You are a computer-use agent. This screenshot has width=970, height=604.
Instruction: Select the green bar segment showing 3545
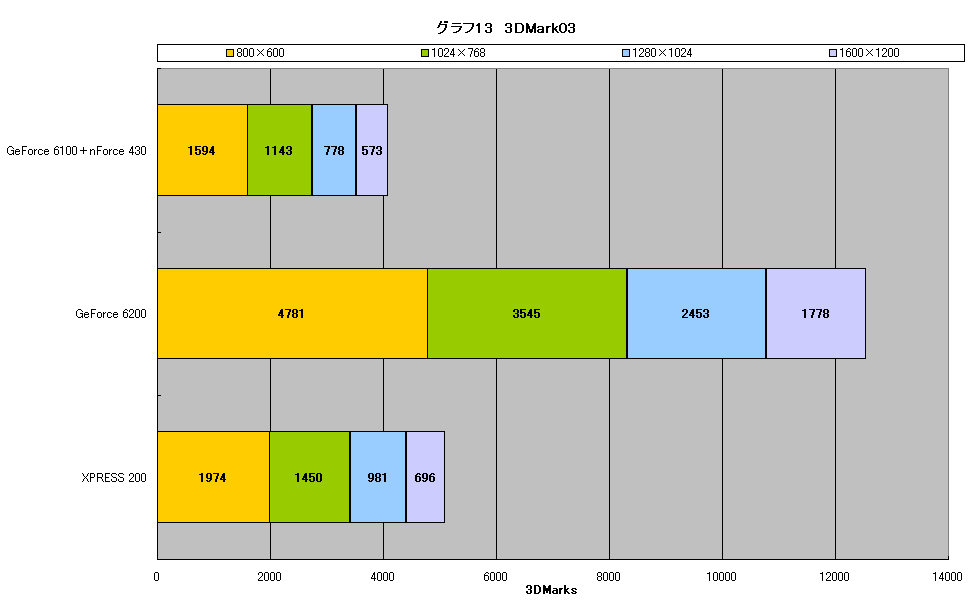coord(527,314)
